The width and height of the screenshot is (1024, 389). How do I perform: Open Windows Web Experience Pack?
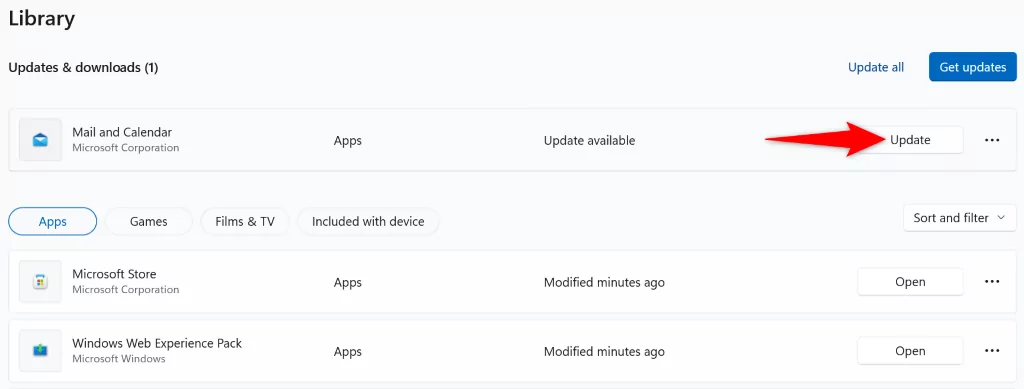[910, 350]
